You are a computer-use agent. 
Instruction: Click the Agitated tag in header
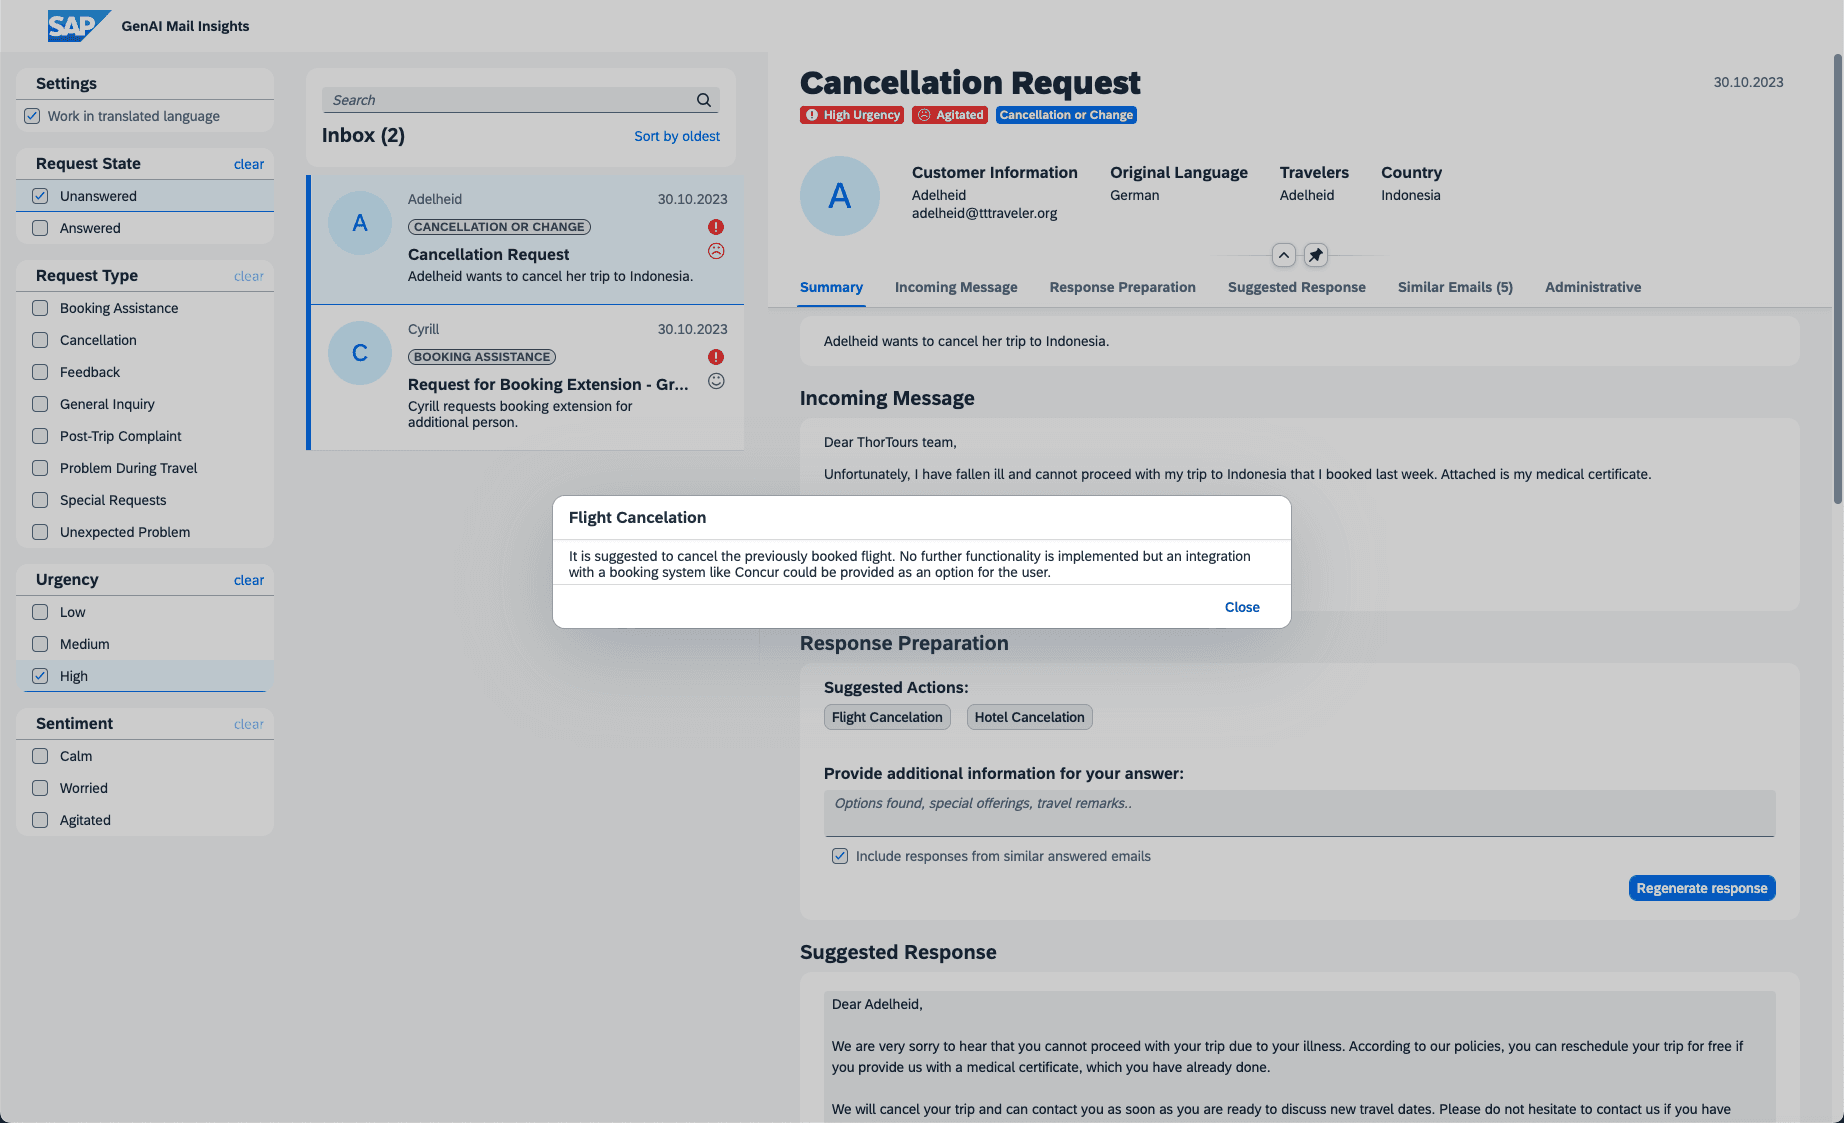[950, 115]
